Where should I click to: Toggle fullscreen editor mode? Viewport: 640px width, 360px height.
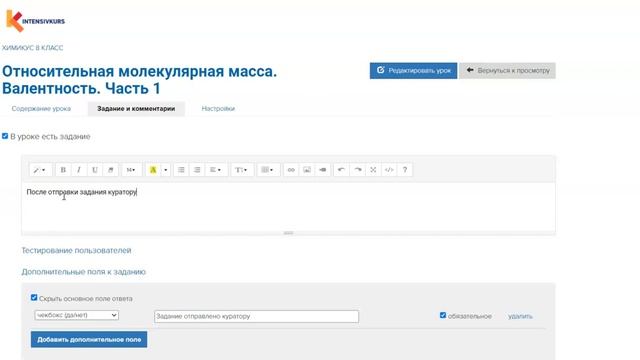[x=373, y=170]
